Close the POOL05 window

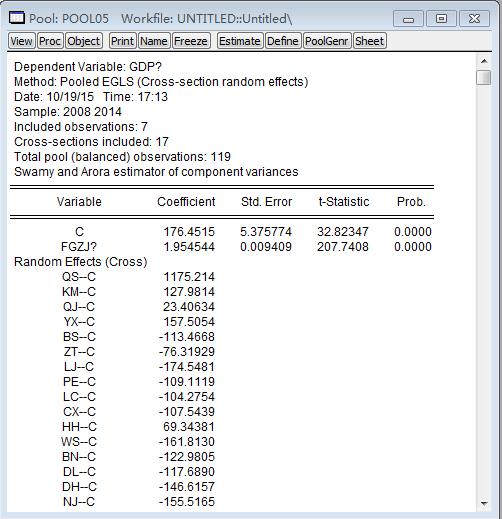pos(474,19)
